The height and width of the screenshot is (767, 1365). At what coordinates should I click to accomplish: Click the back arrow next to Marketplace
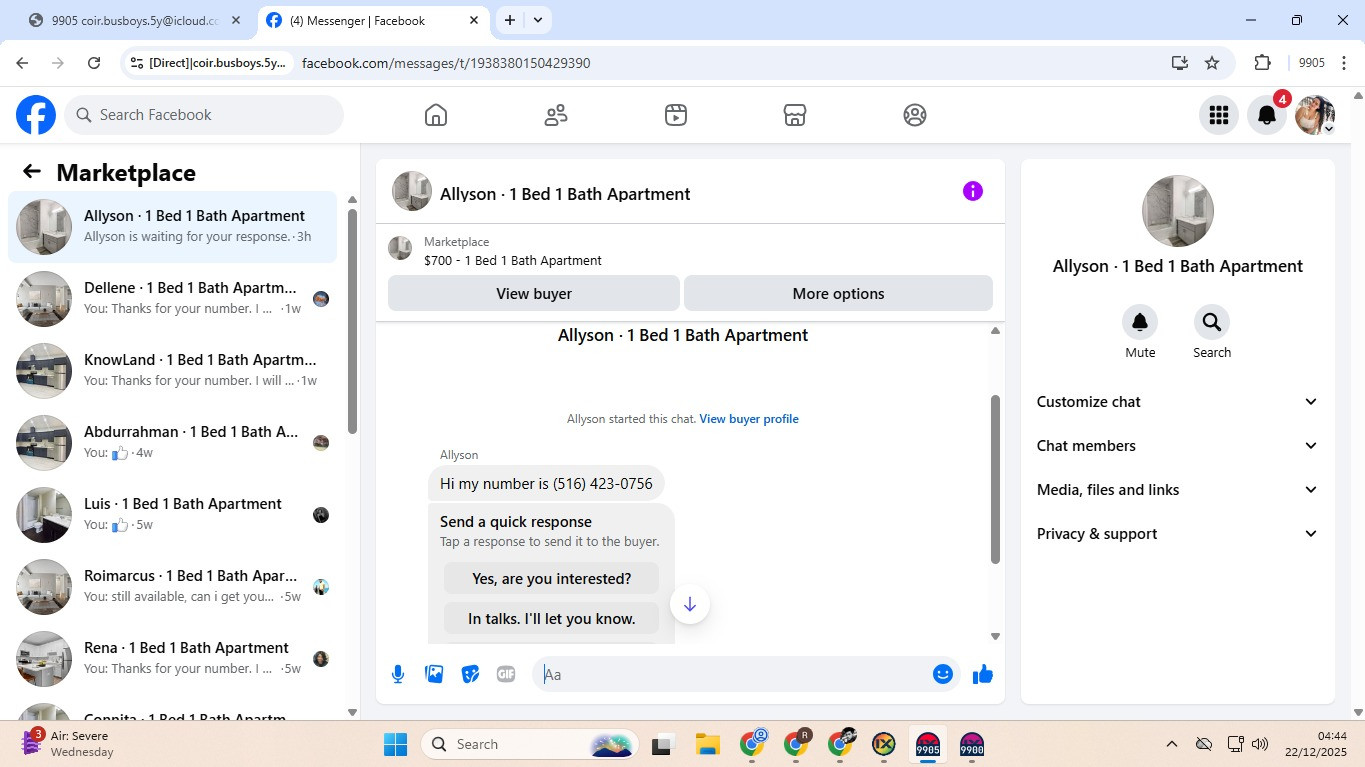click(x=32, y=172)
